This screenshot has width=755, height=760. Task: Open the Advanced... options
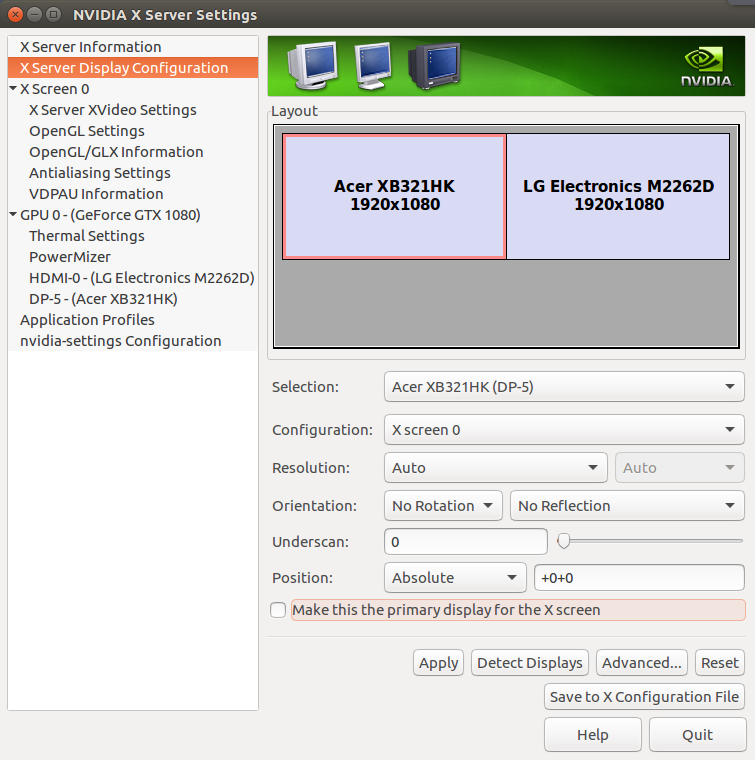642,663
